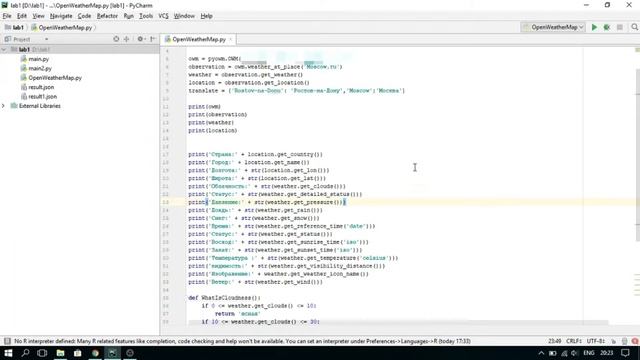Hide the Project tool window icon
This screenshot has height=360, width=640.
point(153,39)
